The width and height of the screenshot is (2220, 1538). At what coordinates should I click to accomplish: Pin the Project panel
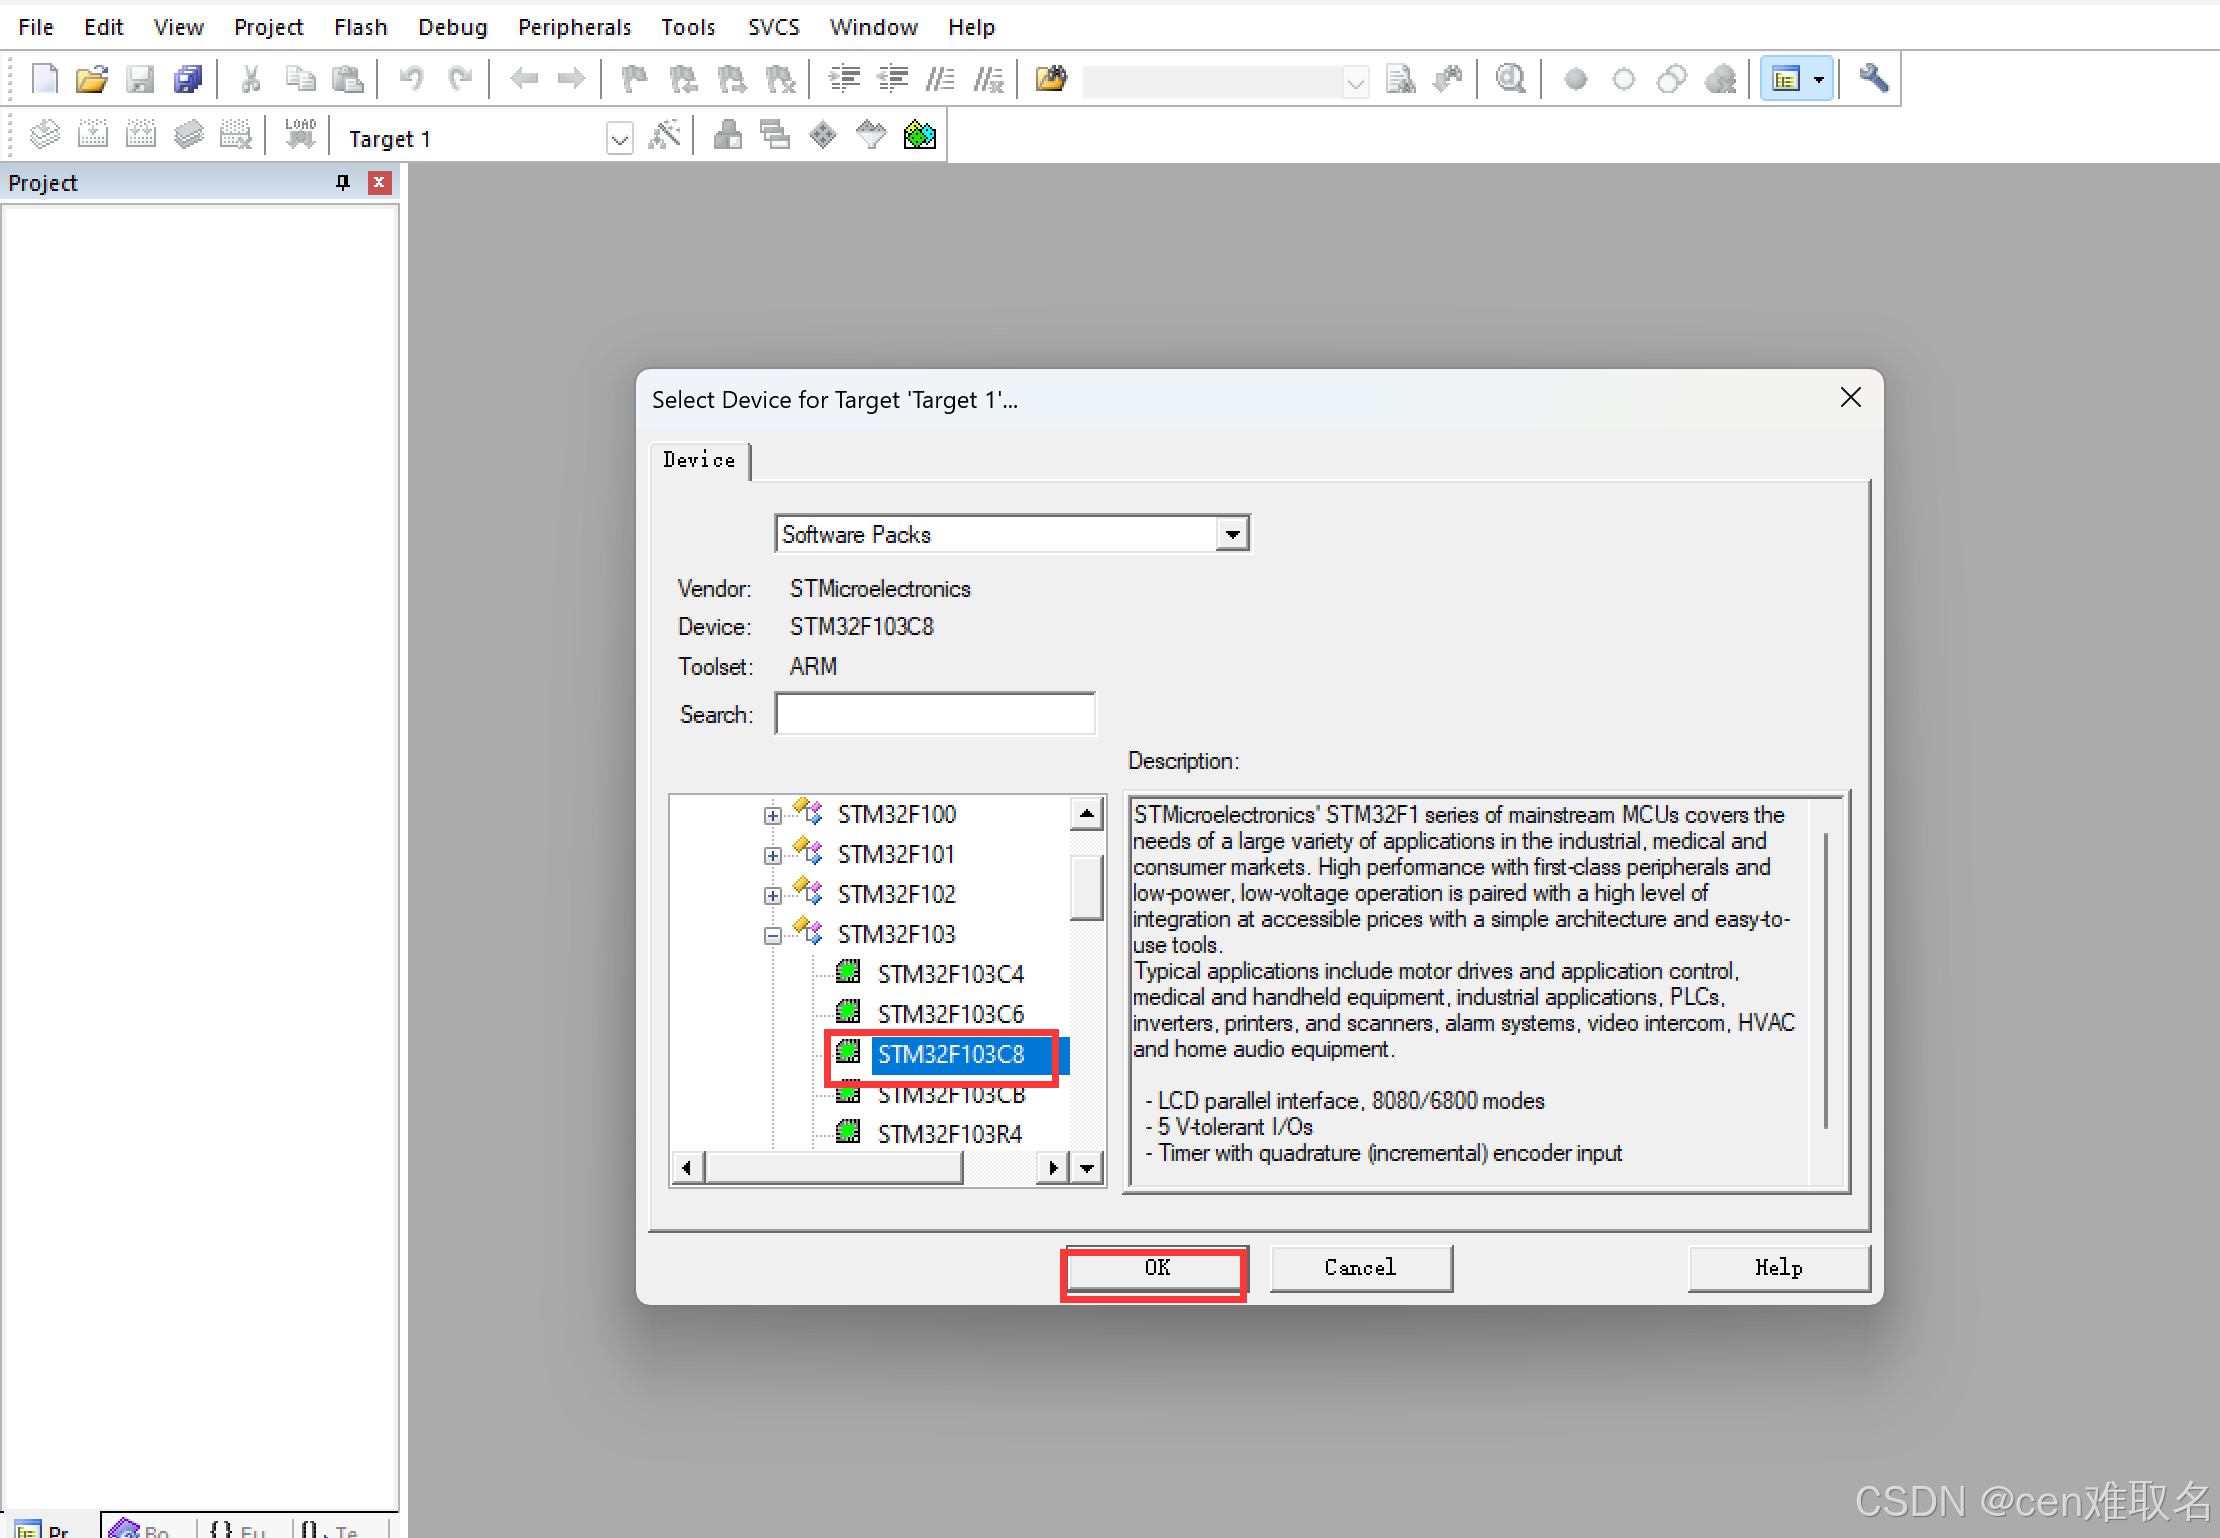coord(343,182)
